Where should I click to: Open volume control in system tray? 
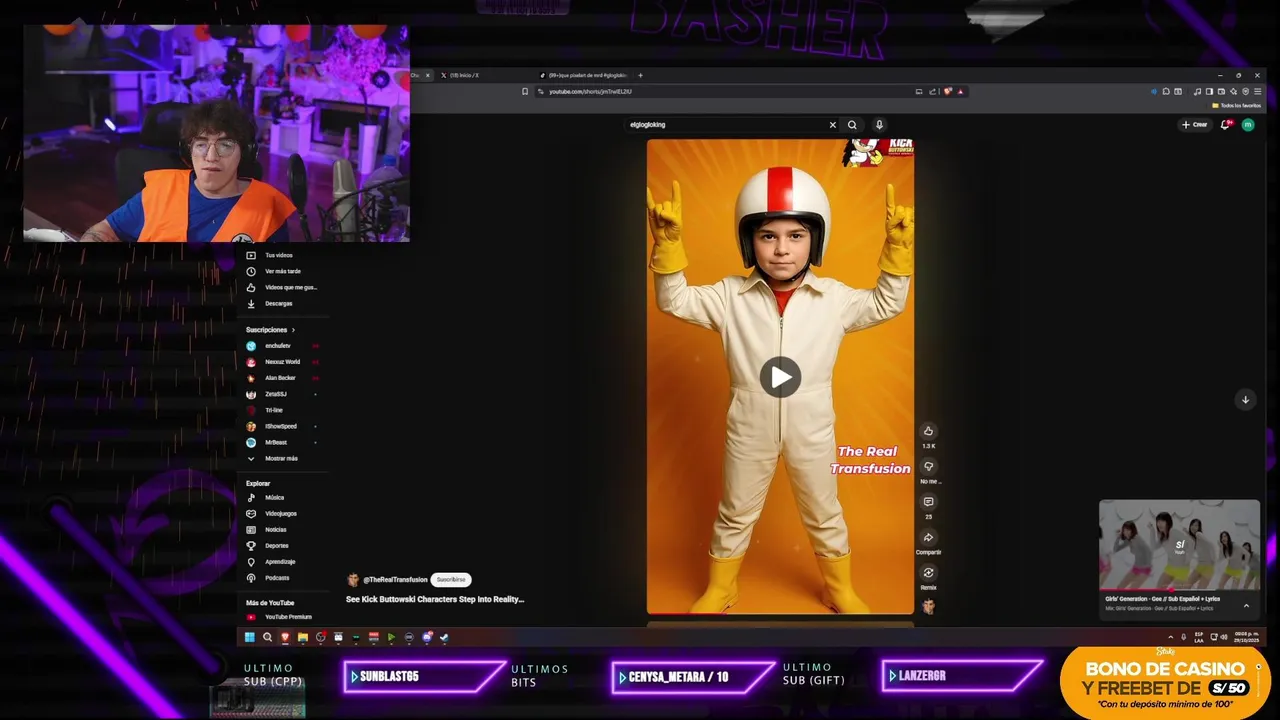tap(1225, 637)
